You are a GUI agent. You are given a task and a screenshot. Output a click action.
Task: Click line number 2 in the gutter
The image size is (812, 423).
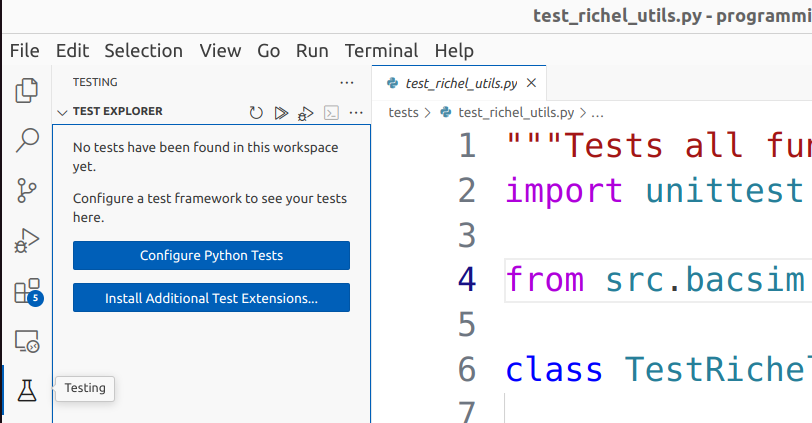pyautogui.click(x=467, y=191)
